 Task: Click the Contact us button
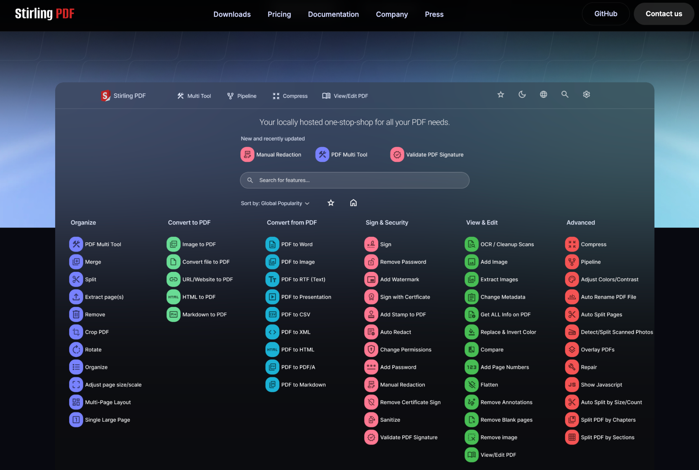(664, 14)
